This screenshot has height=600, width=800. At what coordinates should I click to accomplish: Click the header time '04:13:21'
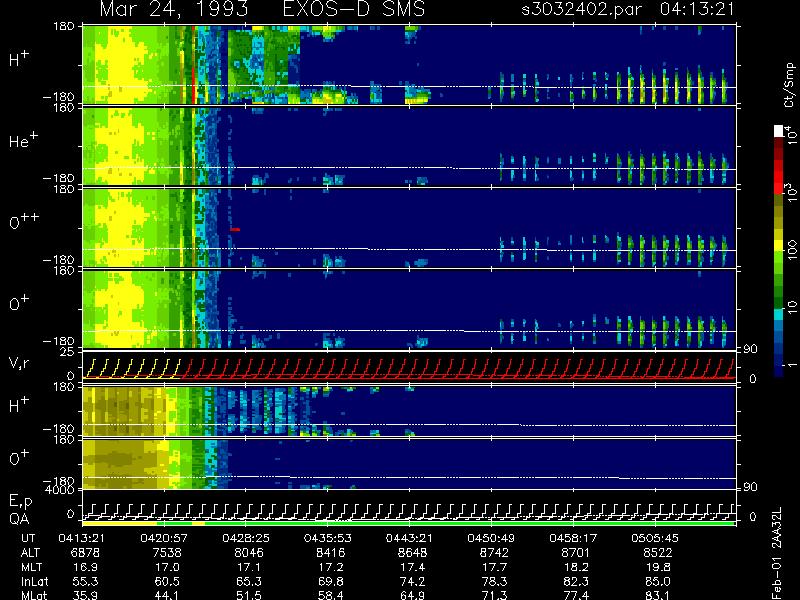697,9
